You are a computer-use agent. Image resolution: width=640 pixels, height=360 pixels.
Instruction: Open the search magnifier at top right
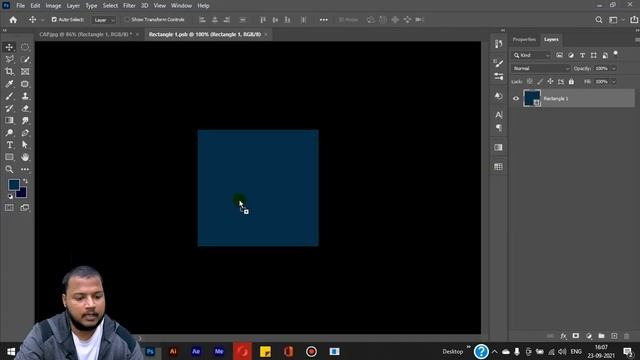tap(598, 20)
